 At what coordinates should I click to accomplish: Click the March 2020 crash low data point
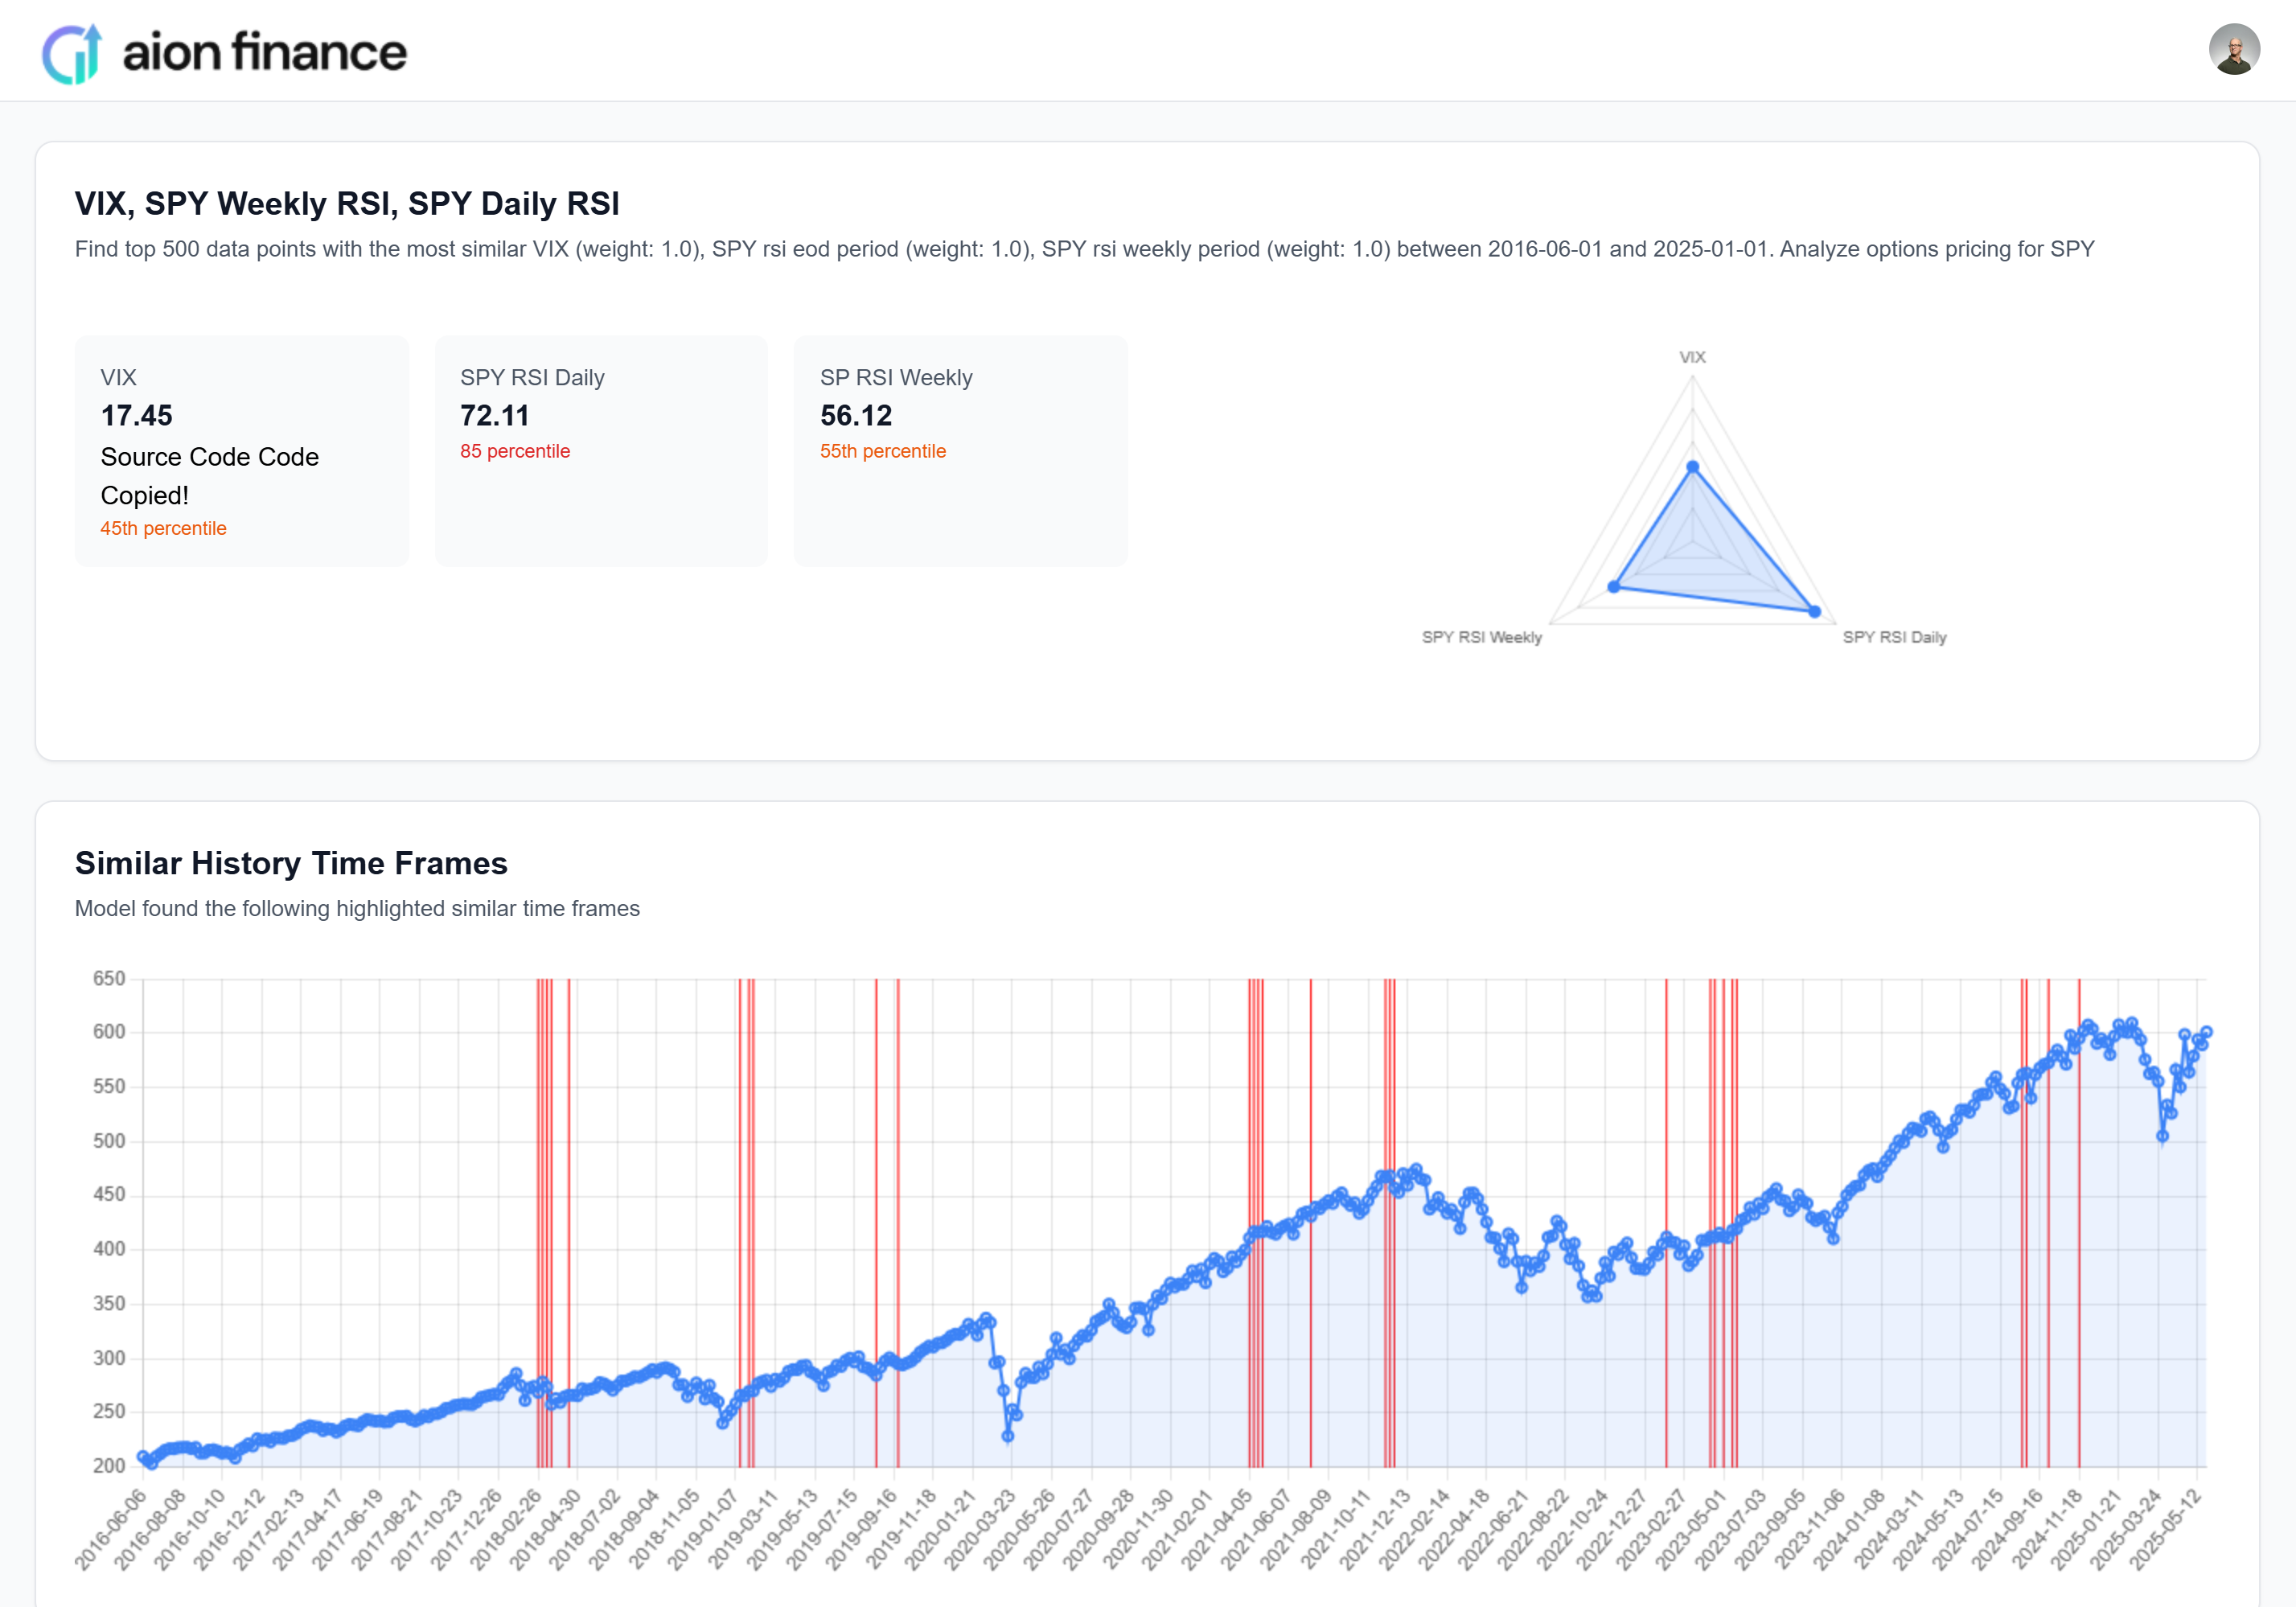click(x=1008, y=1436)
